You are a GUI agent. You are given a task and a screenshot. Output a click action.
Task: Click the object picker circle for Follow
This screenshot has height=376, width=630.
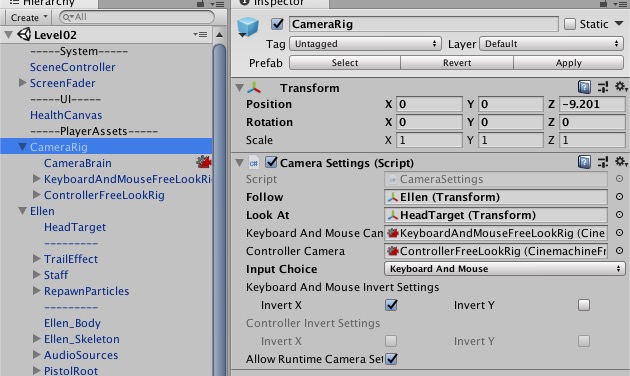pos(620,197)
